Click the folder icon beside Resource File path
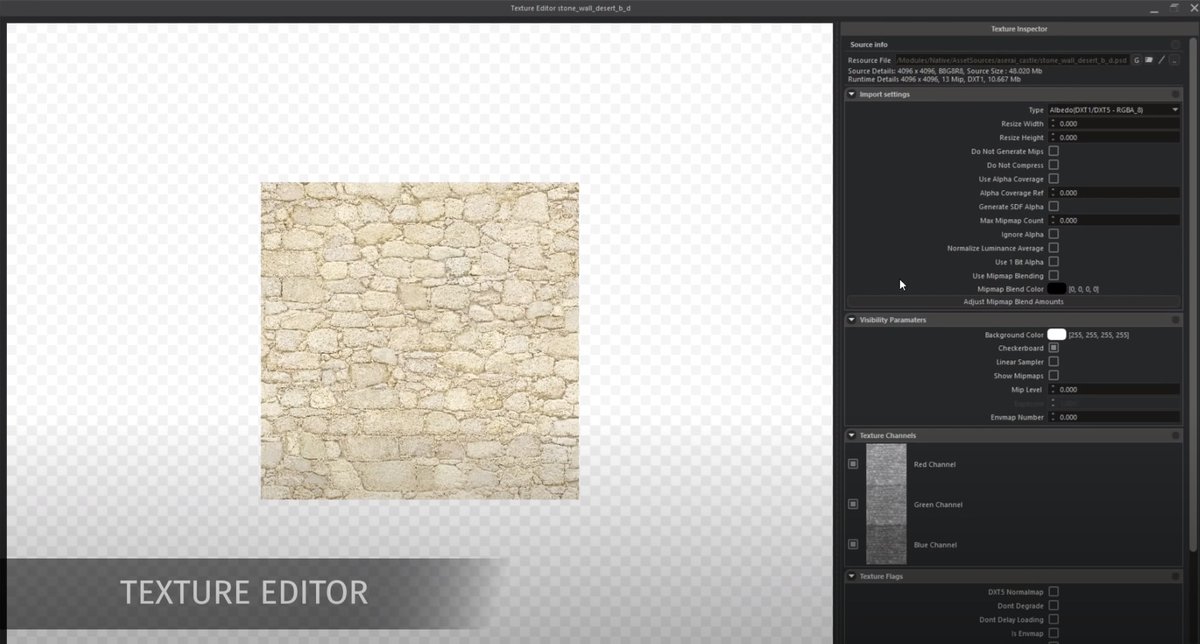 1149,60
